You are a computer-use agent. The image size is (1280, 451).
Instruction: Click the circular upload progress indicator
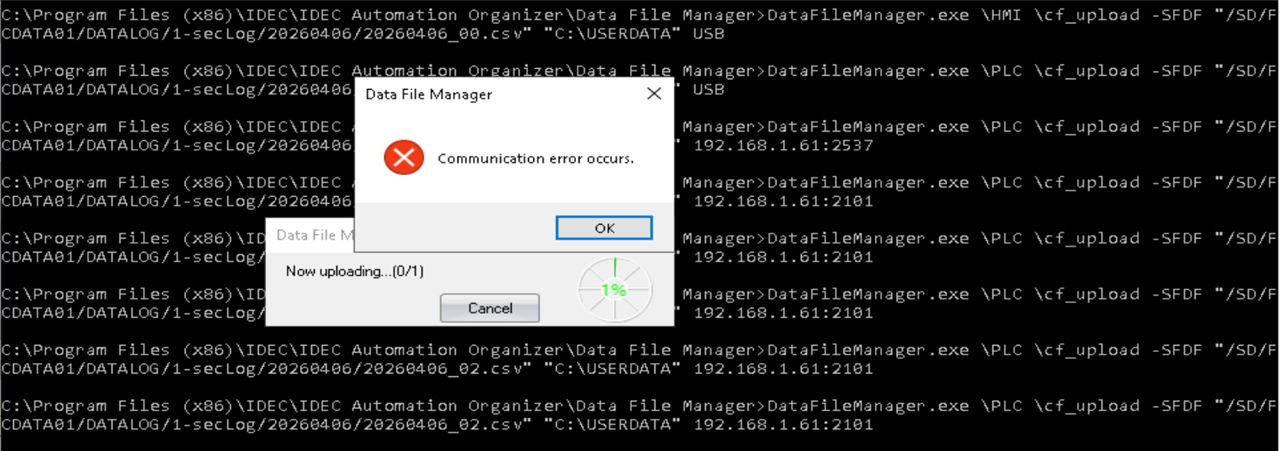click(x=615, y=290)
